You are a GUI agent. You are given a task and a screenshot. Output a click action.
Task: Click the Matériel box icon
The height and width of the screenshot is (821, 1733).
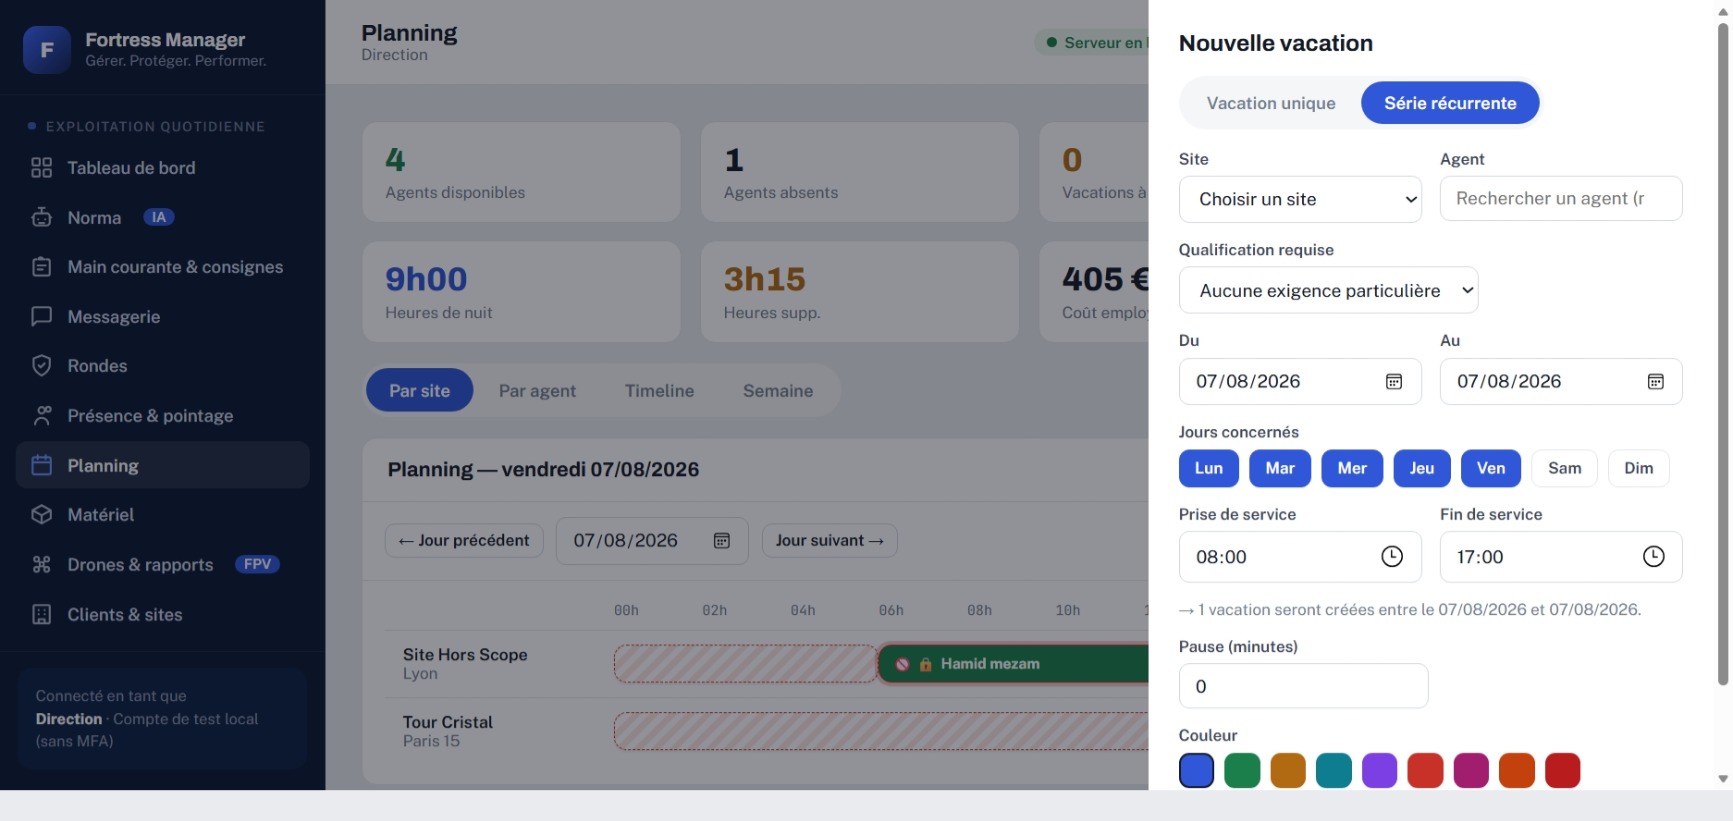[x=41, y=515]
